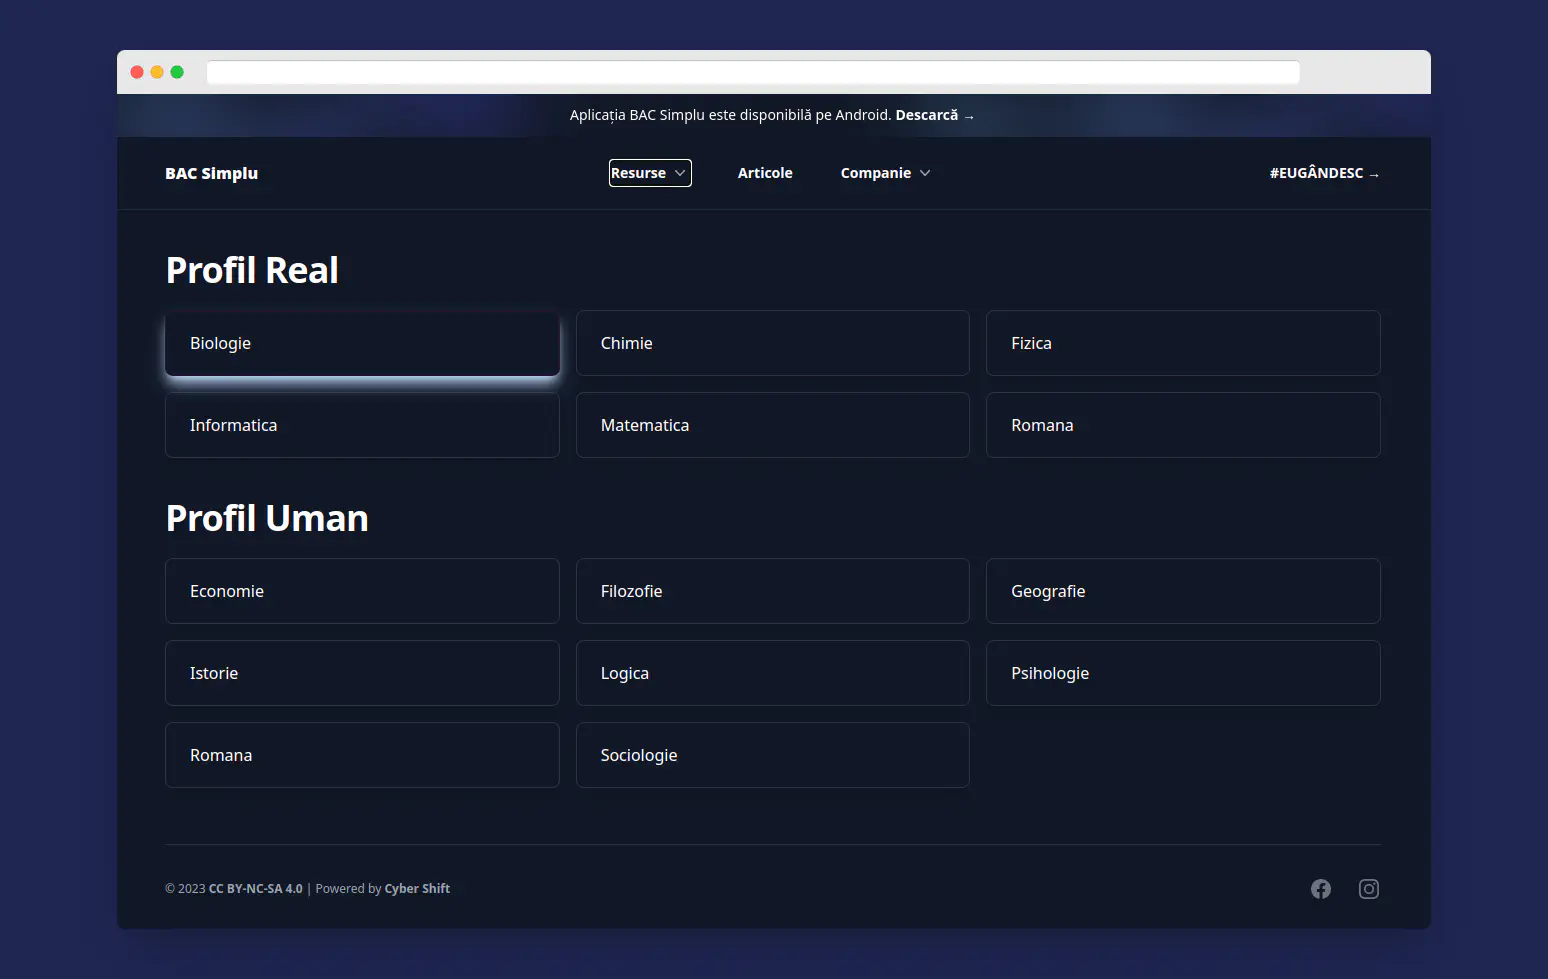Image resolution: width=1548 pixels, height=979 pixels.
Task: Open the Facebook page icon in footer
Action: [1321, 888]
